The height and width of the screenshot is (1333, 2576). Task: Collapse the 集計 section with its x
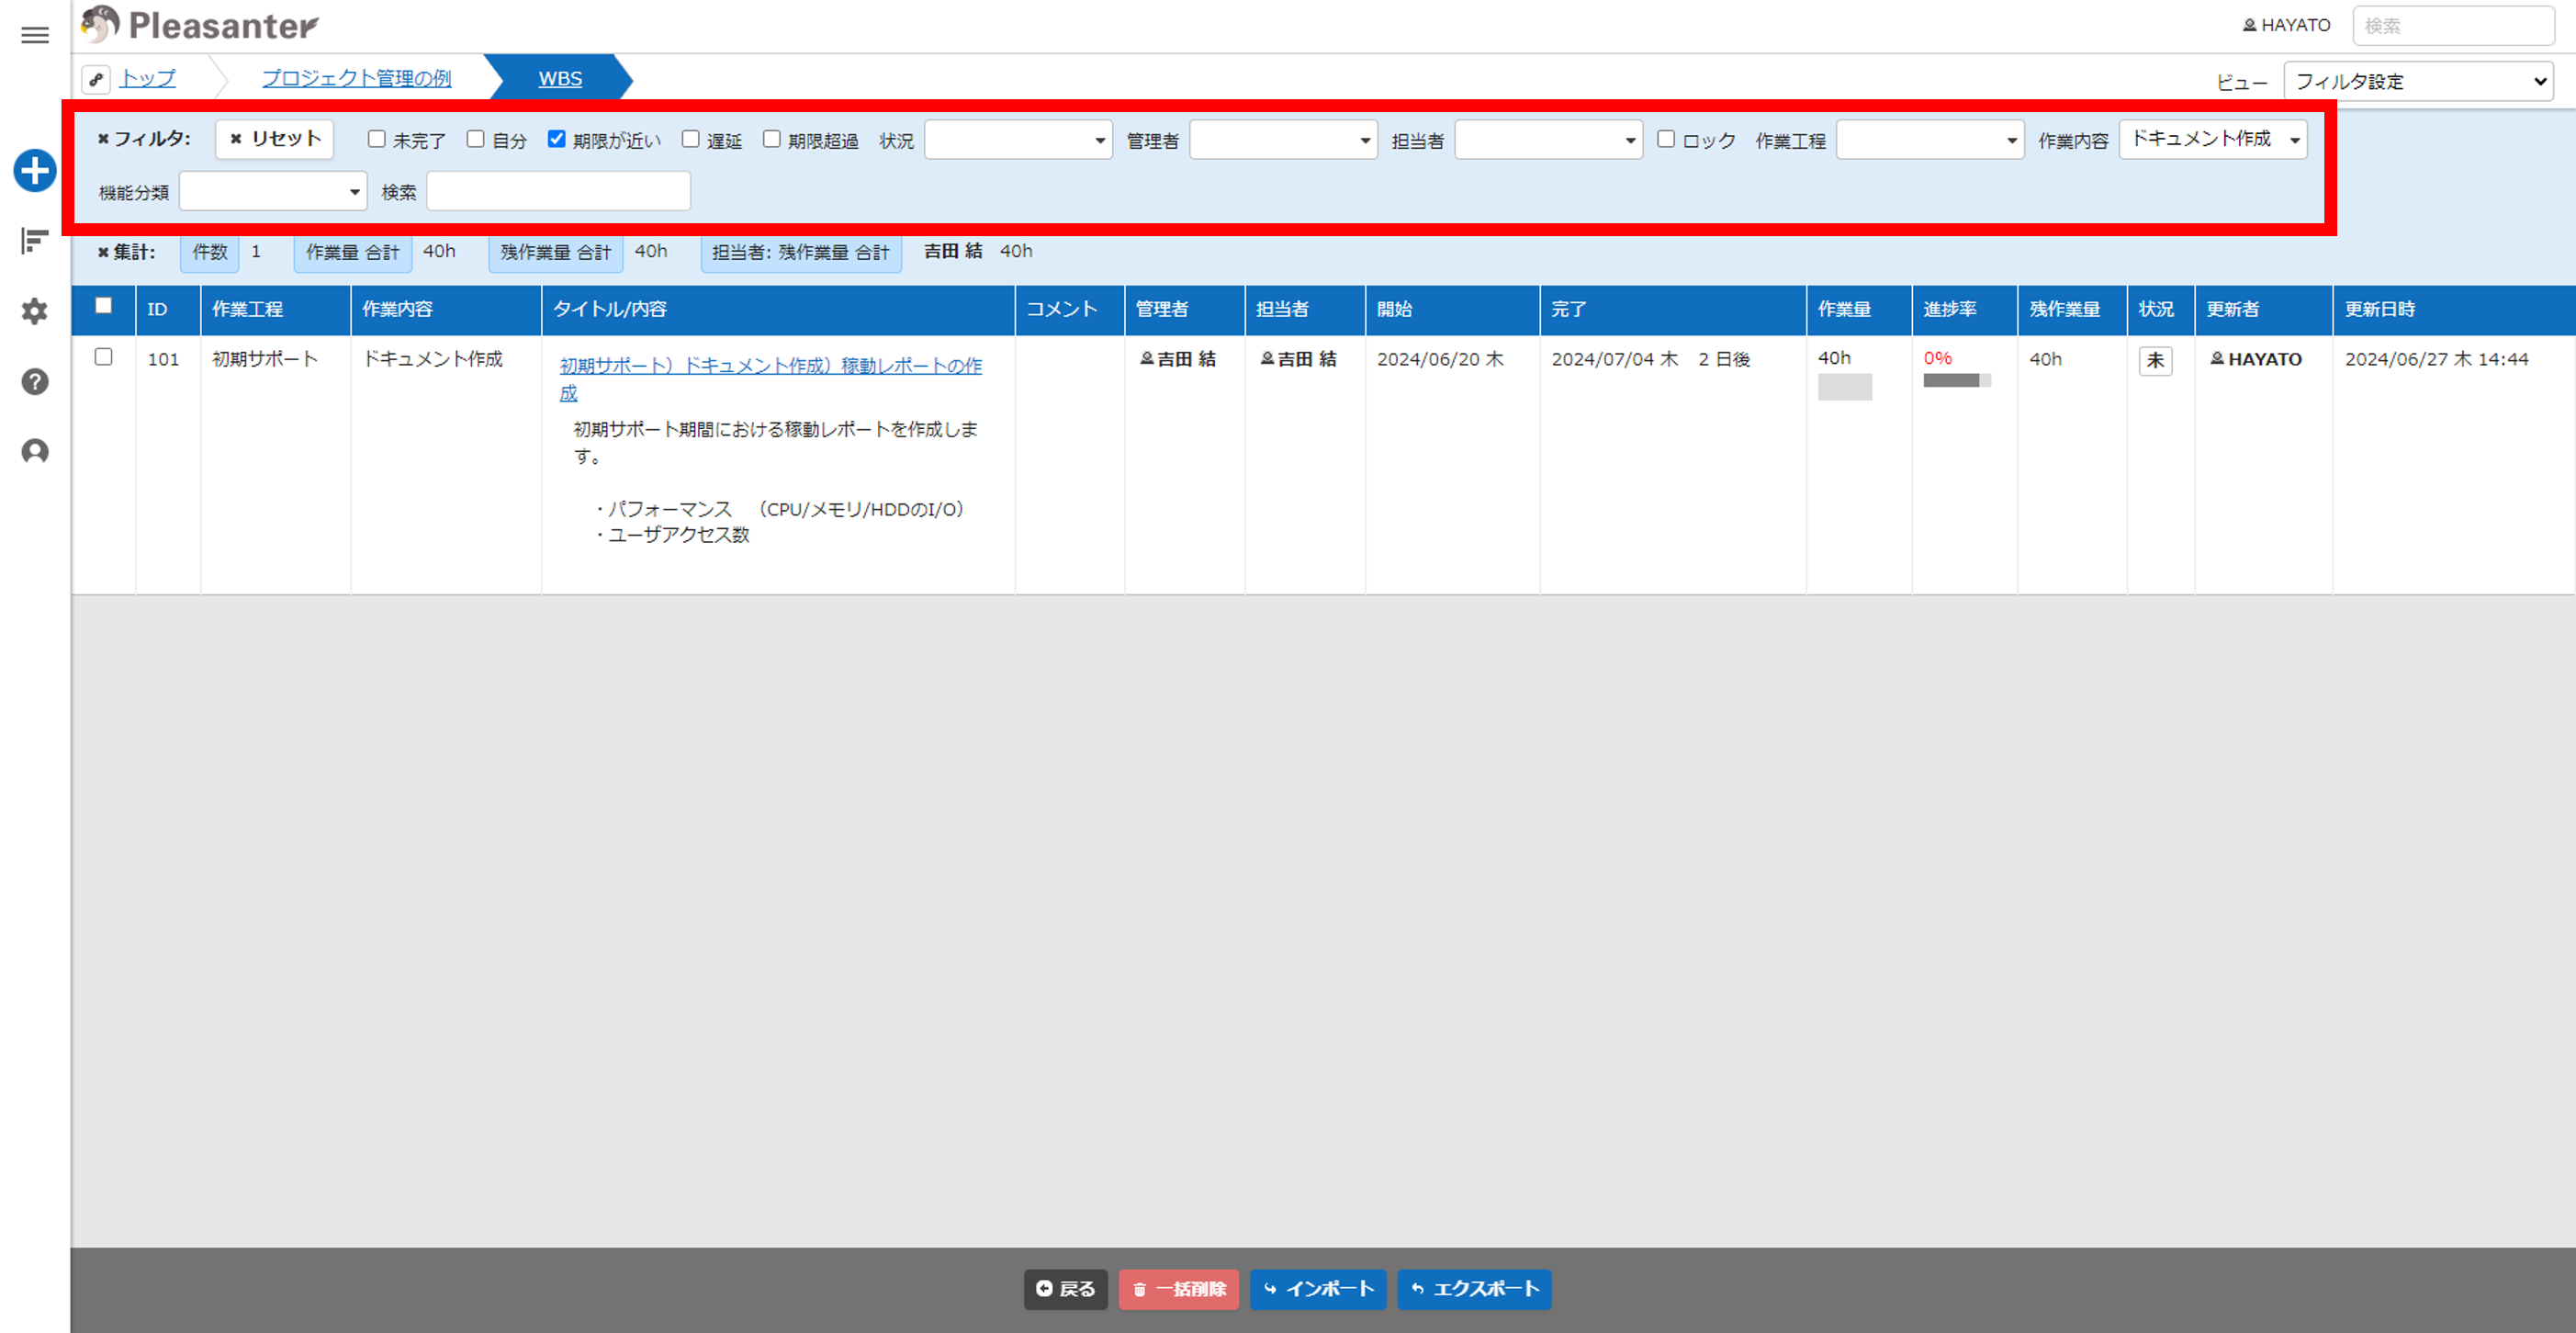click(103, 252)
